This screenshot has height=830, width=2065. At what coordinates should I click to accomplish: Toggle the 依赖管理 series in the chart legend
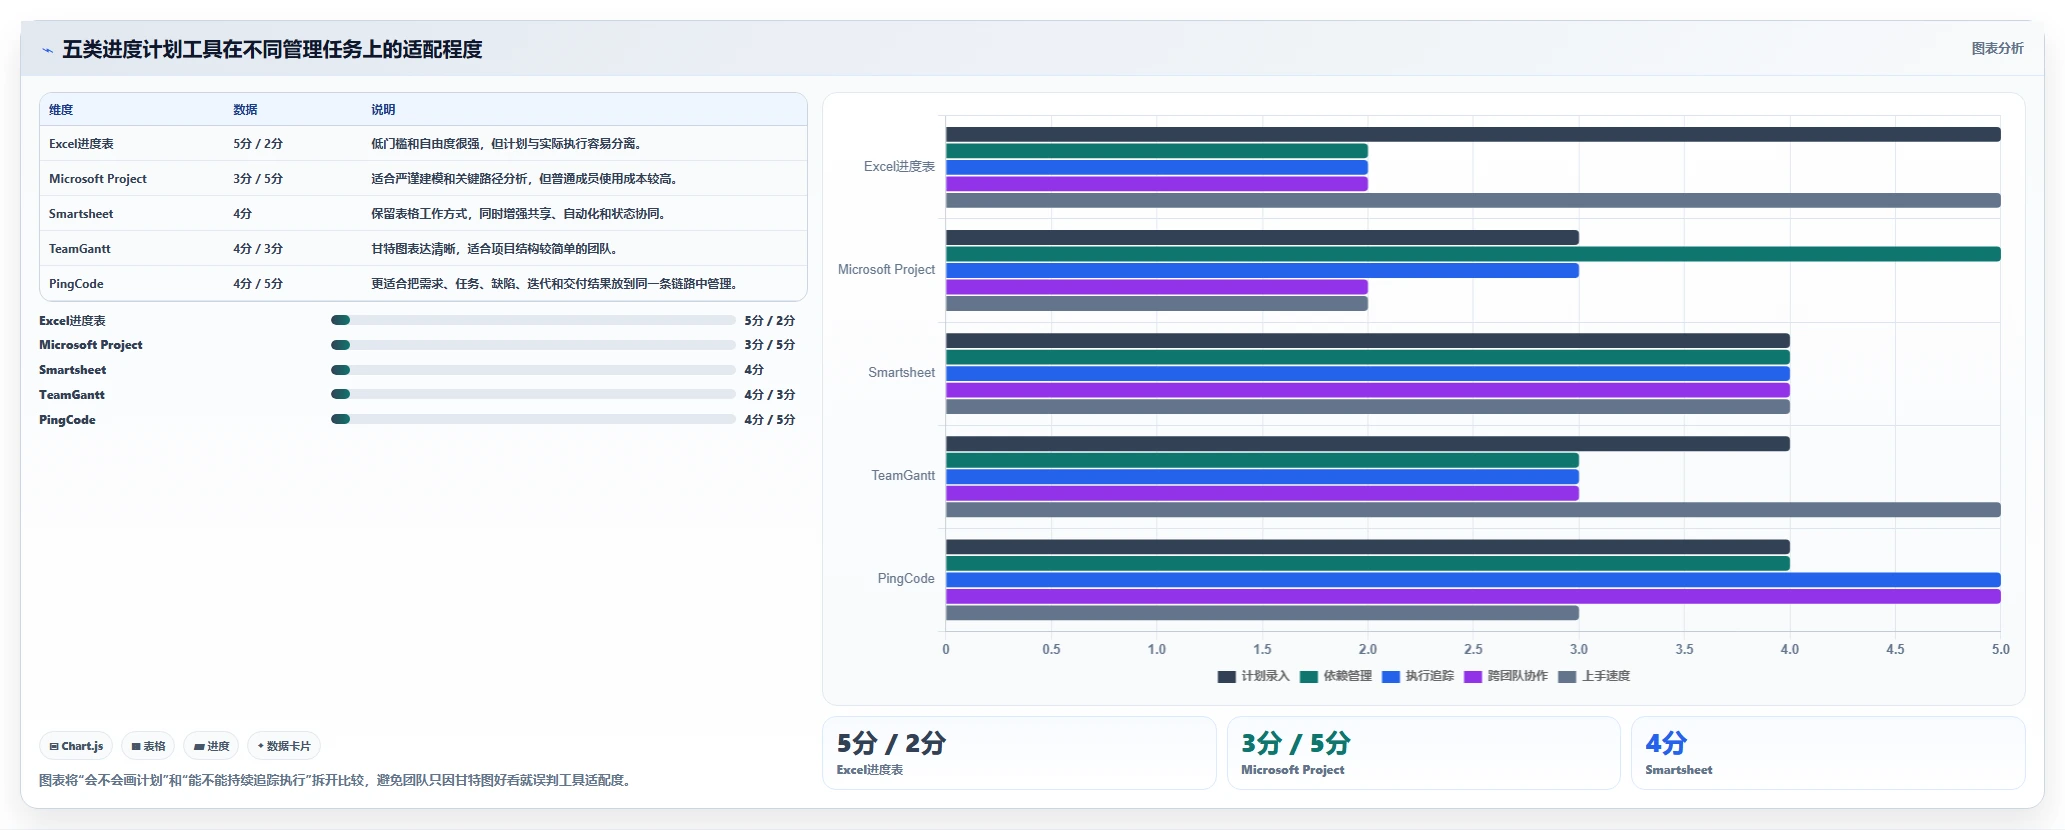point(1335,676)
